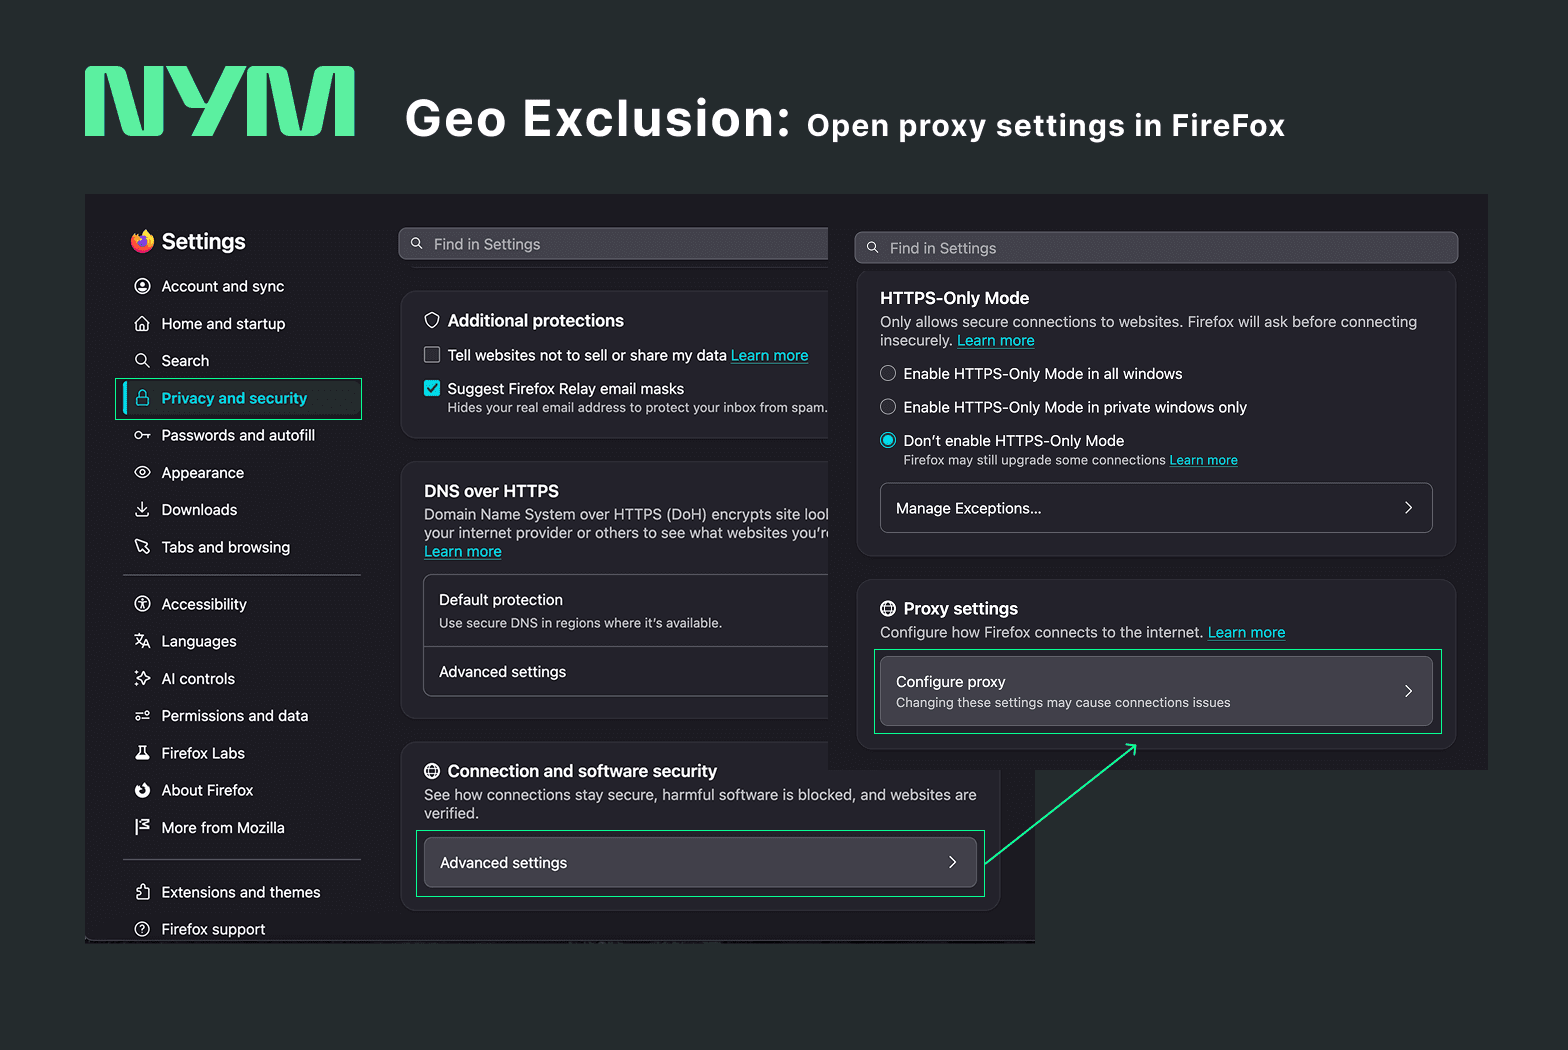Uncheck Suggest Firefox Relay email masks
1568x1050 pixels.
432,388
